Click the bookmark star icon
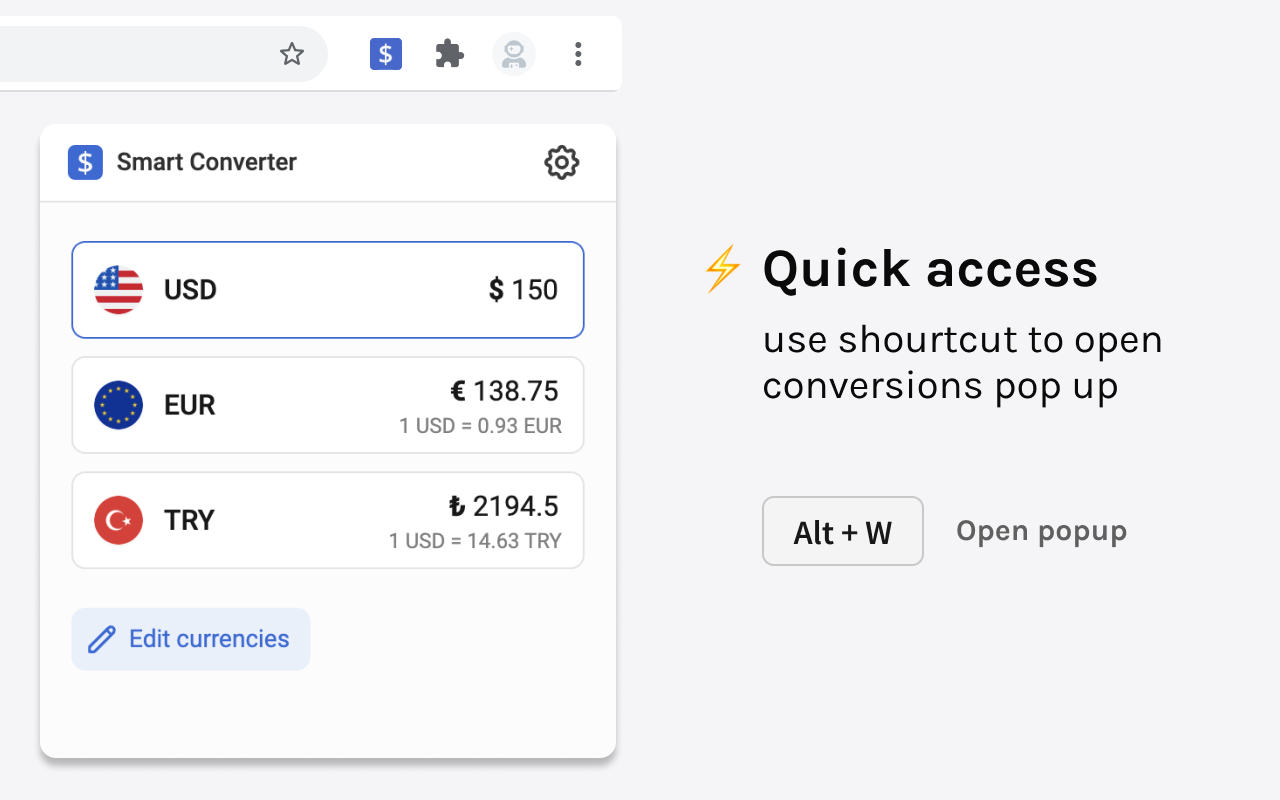 pos(292,54)
